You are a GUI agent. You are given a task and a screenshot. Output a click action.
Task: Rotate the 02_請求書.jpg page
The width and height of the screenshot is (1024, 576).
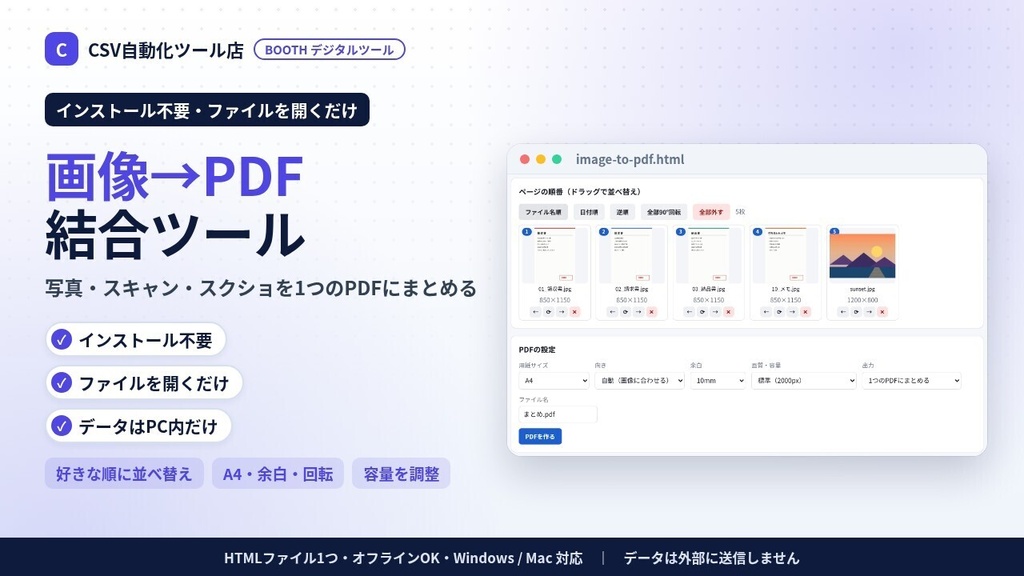coord(626,312)
